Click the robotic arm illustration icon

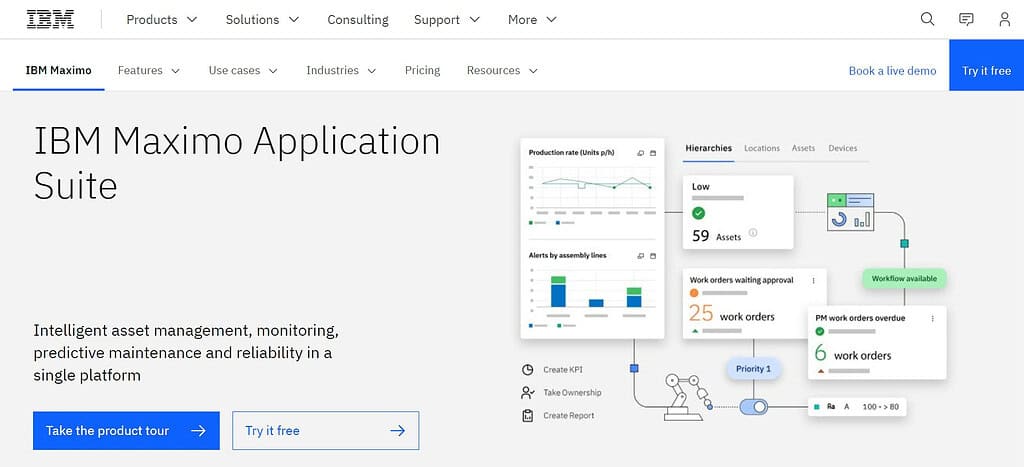tap(687, 396)
